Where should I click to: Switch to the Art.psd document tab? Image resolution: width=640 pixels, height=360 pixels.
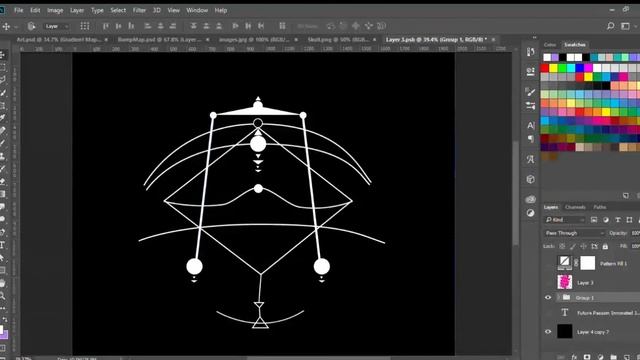(x=58, y=40)
